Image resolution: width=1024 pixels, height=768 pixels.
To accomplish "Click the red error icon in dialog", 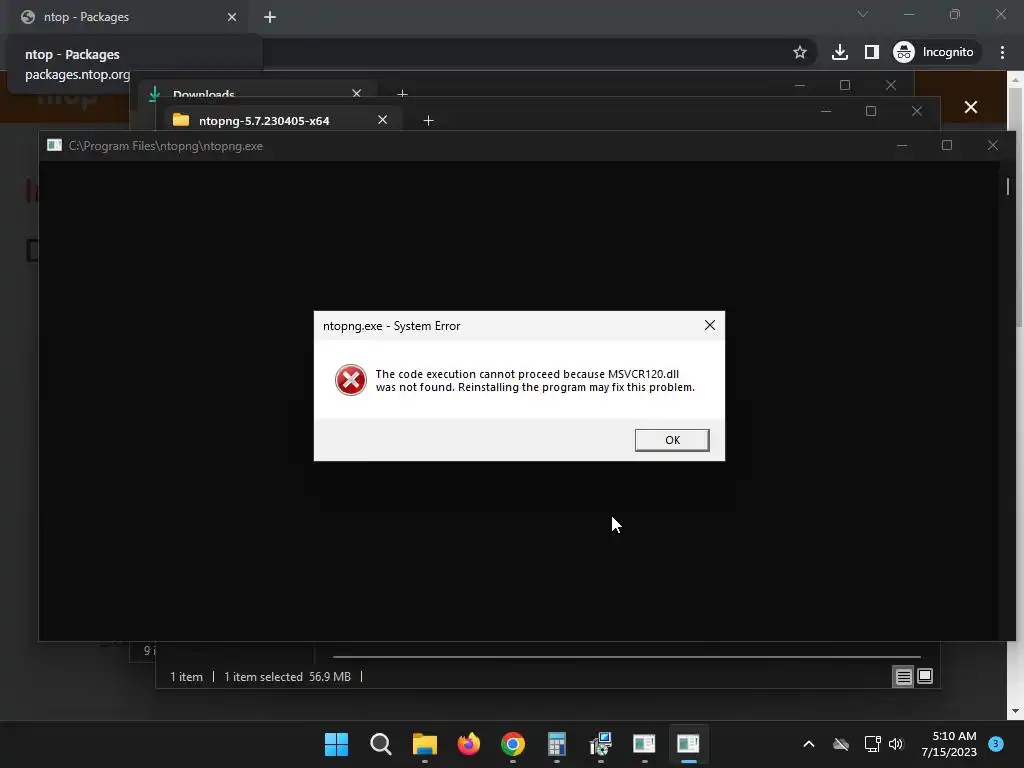I will coord(351,380).
